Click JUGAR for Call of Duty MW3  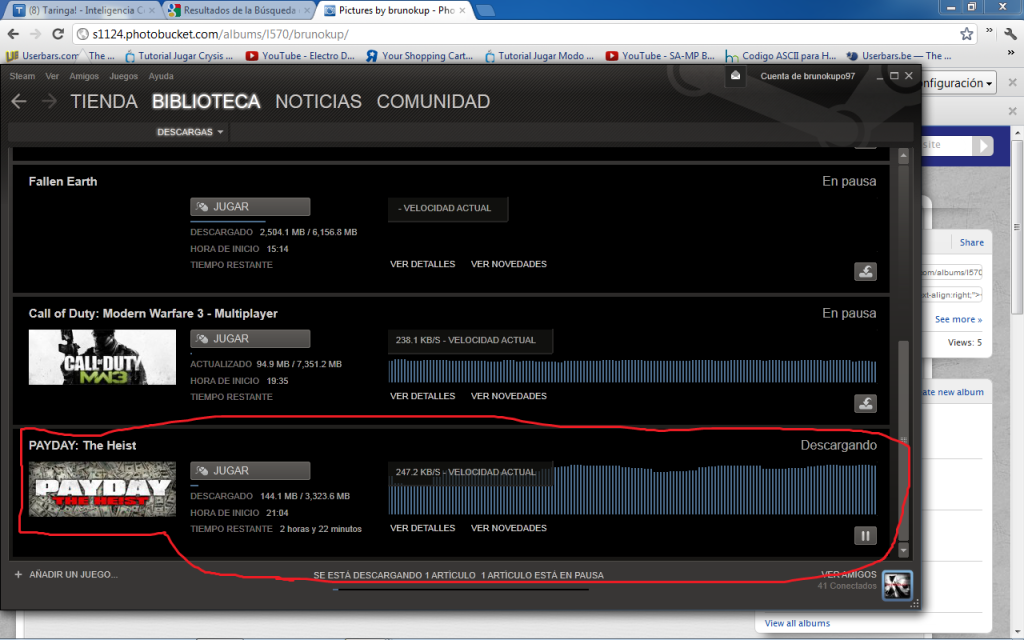click(250, 339)
